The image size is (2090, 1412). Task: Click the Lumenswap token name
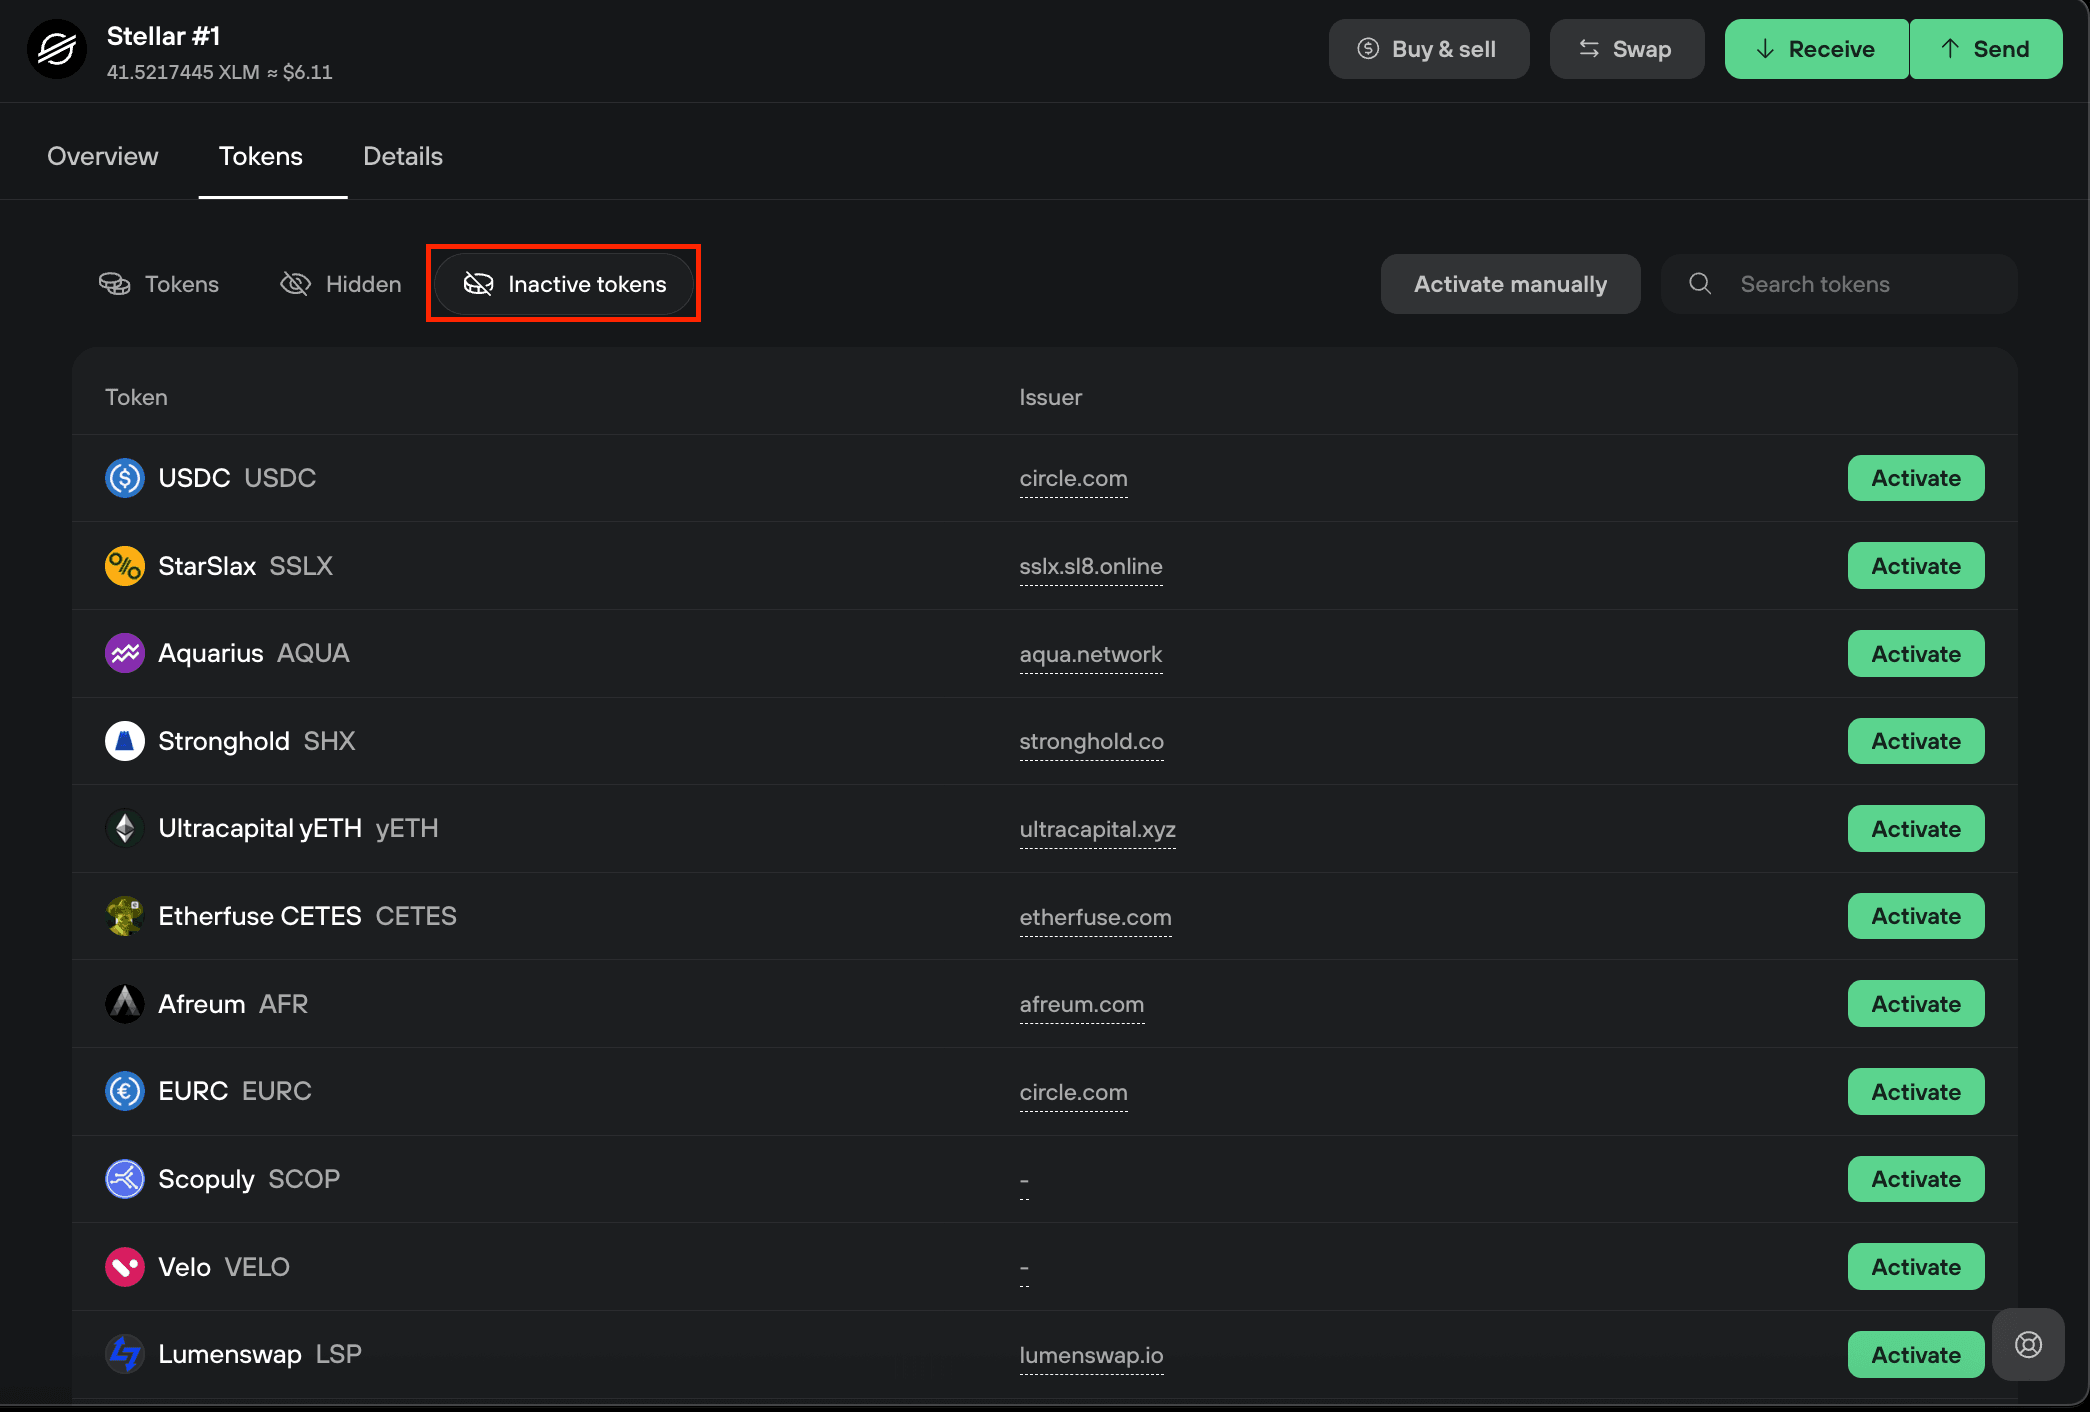coord(230,1354)
